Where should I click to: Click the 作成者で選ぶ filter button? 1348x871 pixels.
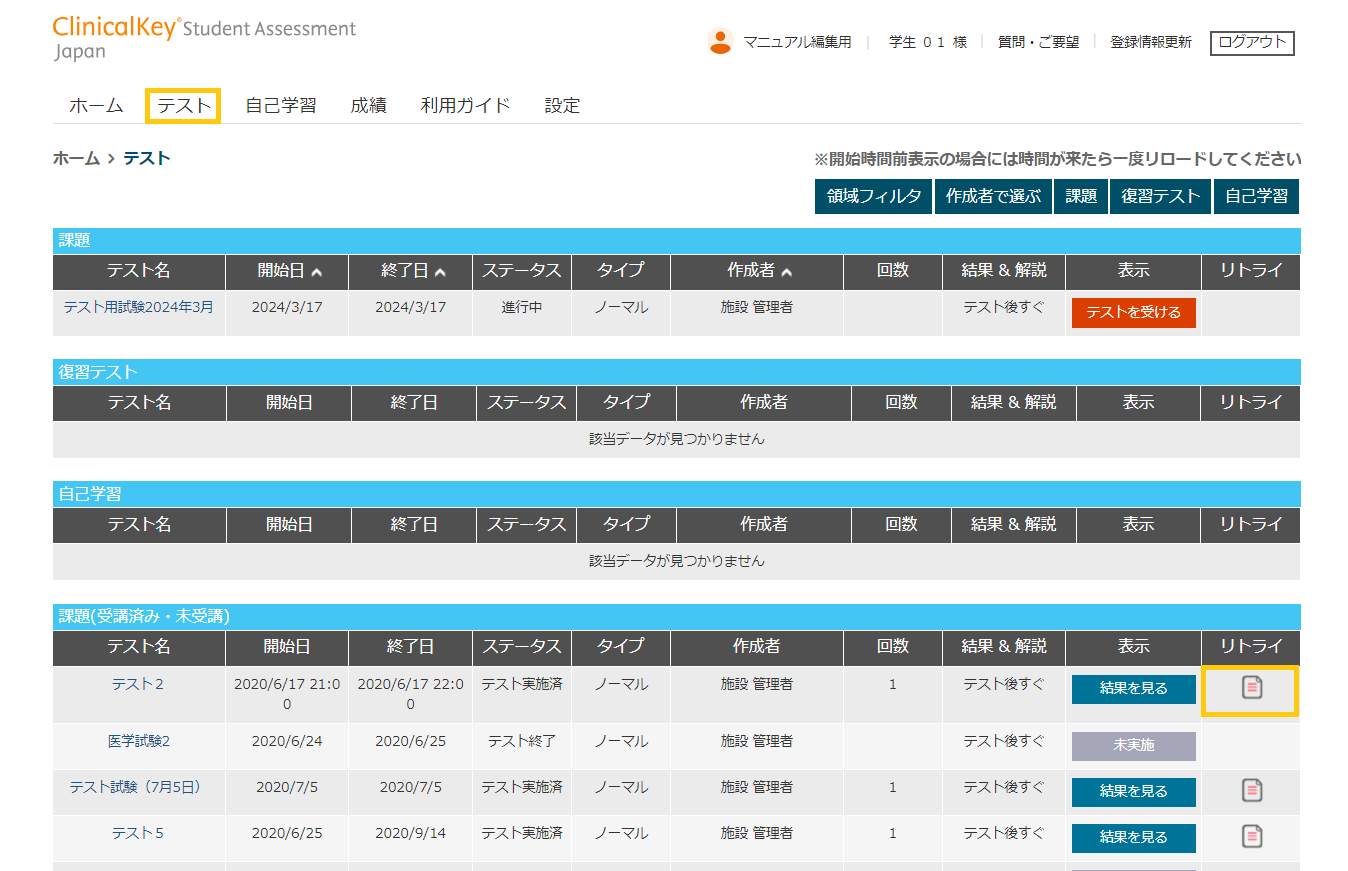pyautogui.click(x=993, y=196)
